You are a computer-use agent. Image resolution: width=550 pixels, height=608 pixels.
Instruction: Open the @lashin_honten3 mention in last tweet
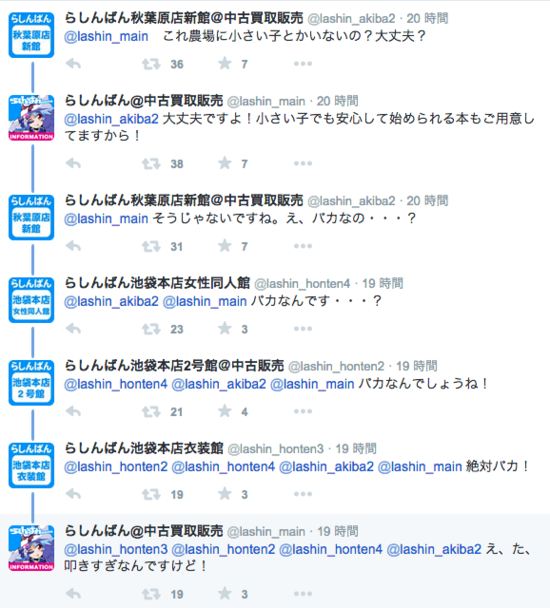tap(116, 549)
